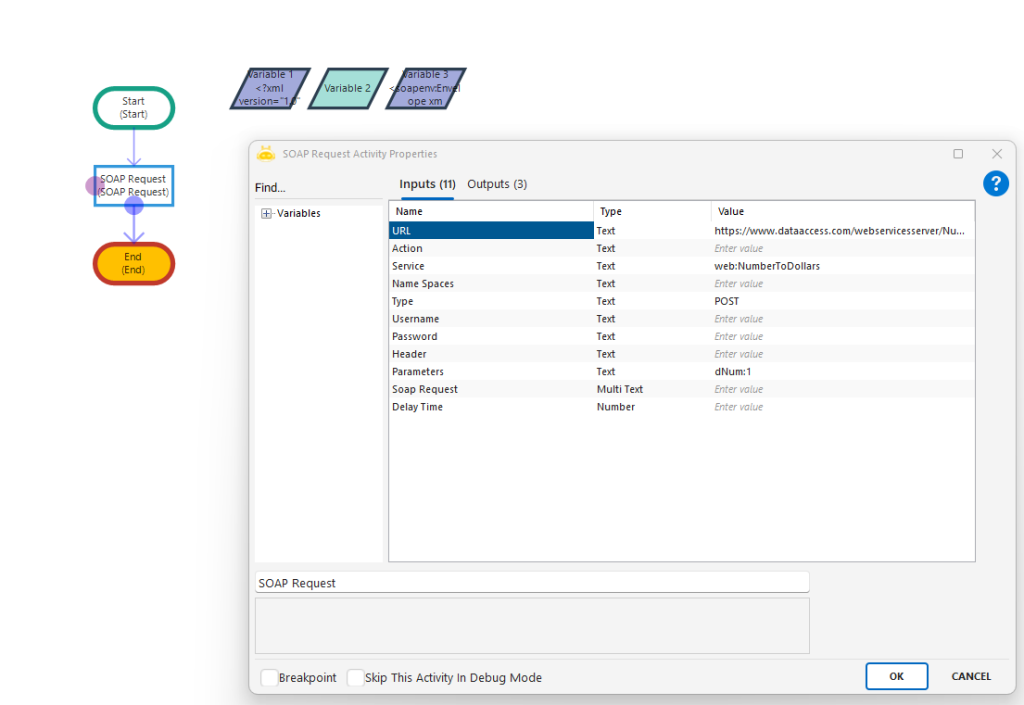
Task: Click the blue help question mark icon
Action: [x=995, y=183]
